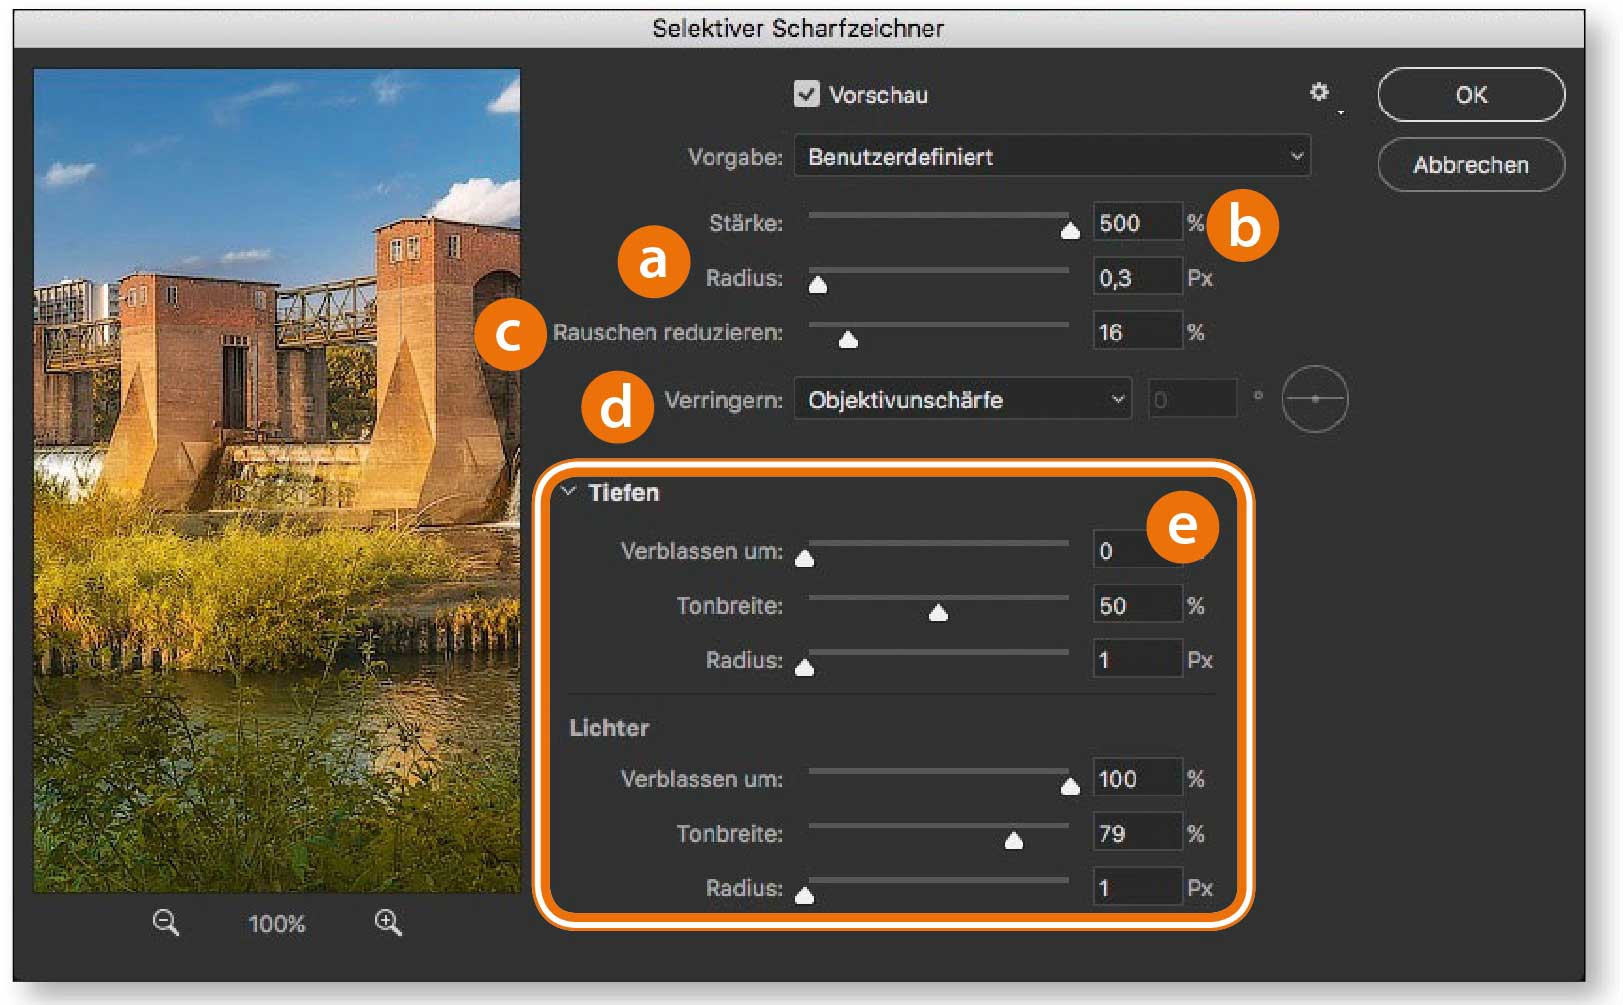Click the Lichter Tonbreite slider handle

(x=1014, y=841)
